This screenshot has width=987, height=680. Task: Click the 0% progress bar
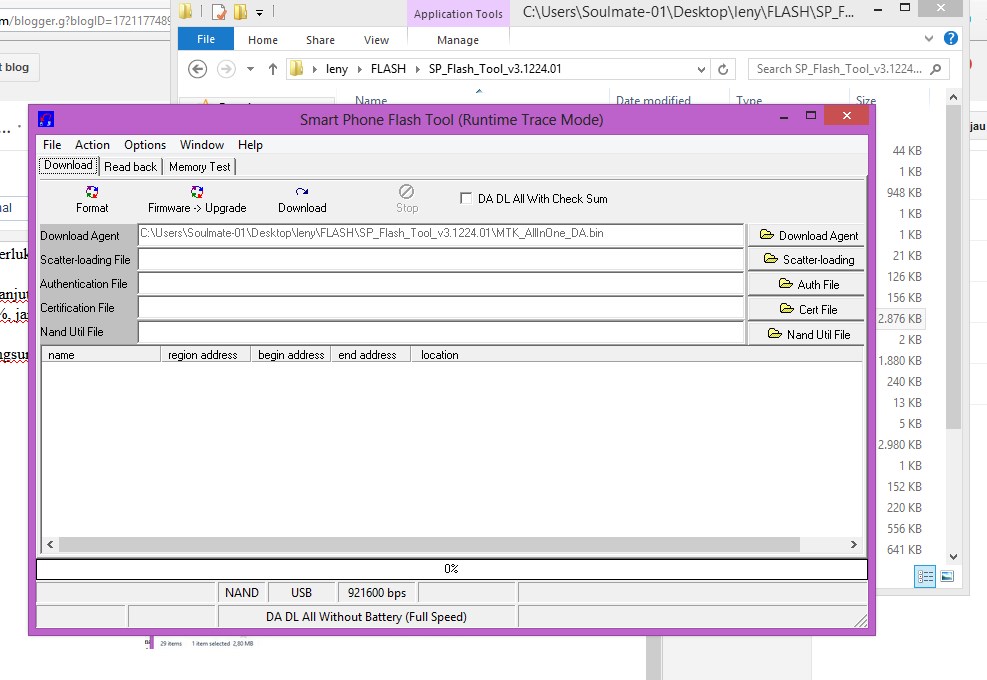coord(451,569)
